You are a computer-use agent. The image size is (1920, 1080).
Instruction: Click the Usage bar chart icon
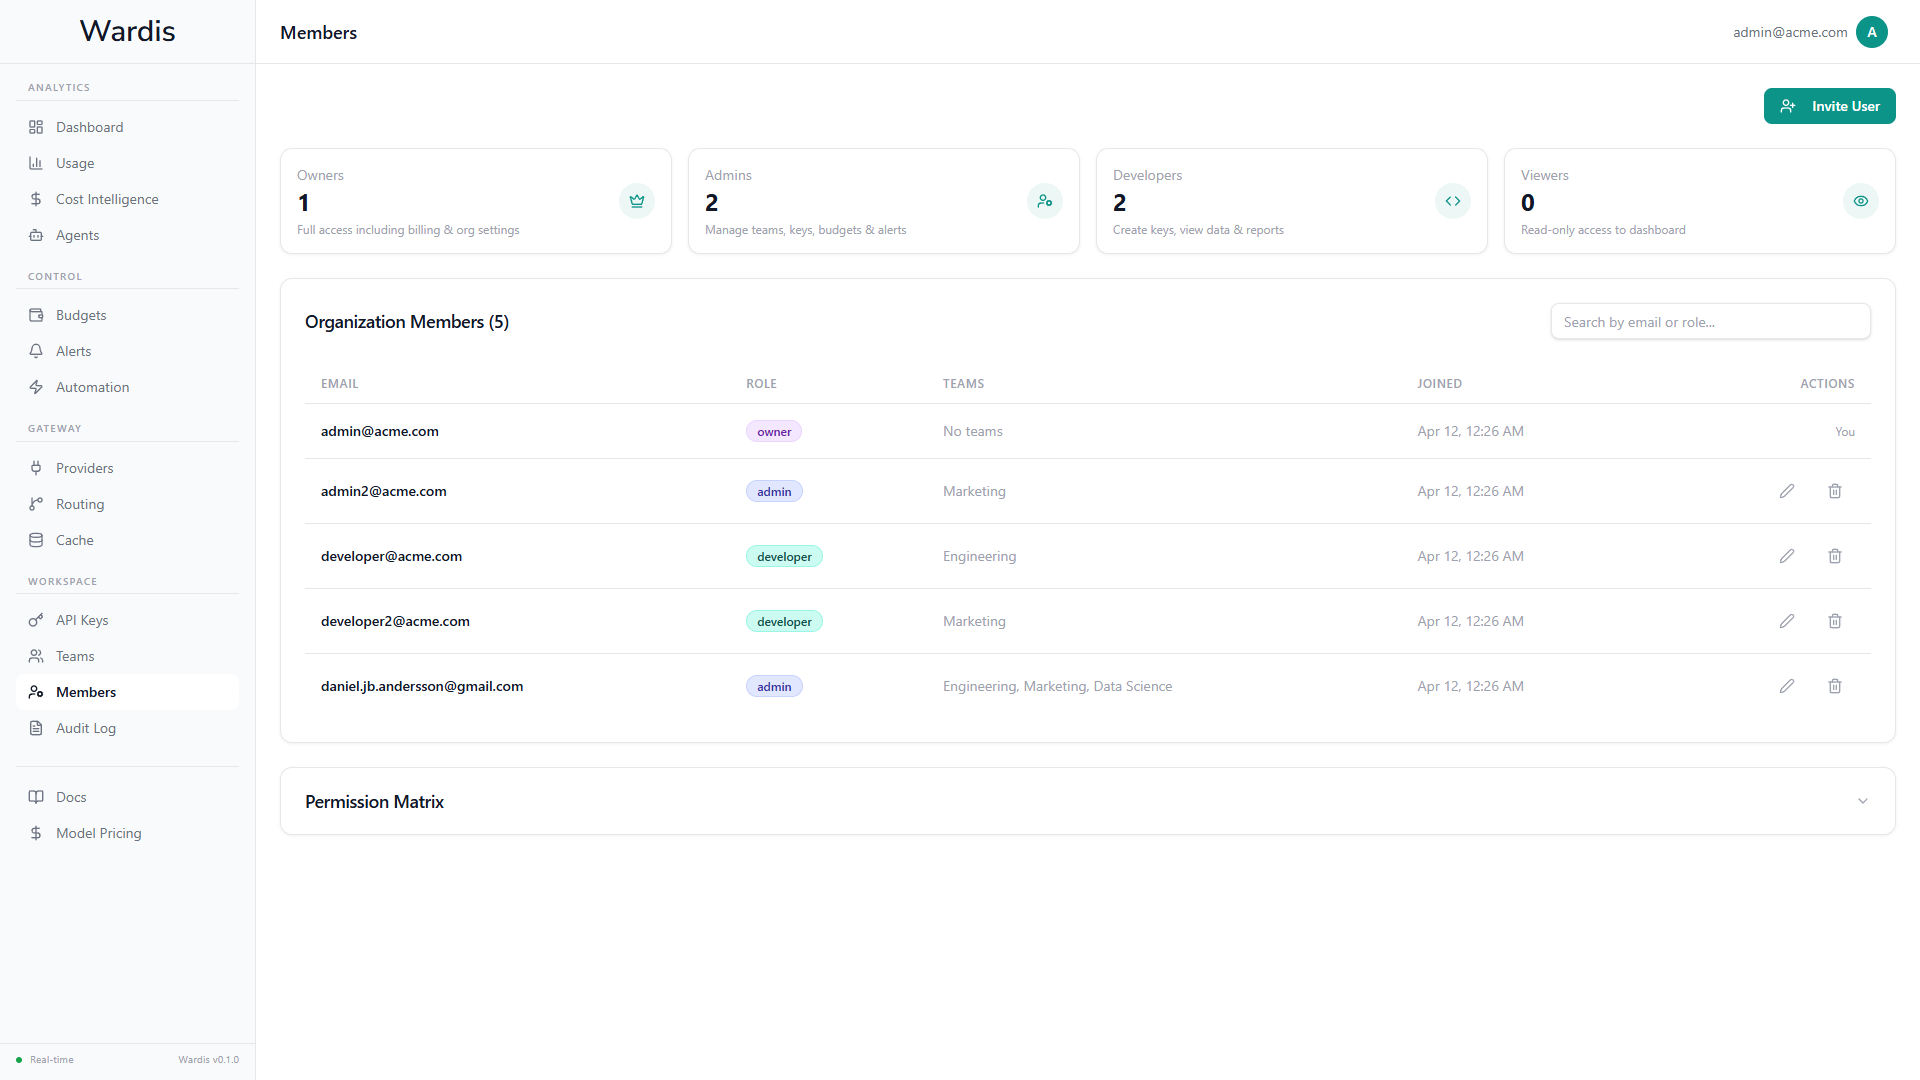[x=36, y=163]
